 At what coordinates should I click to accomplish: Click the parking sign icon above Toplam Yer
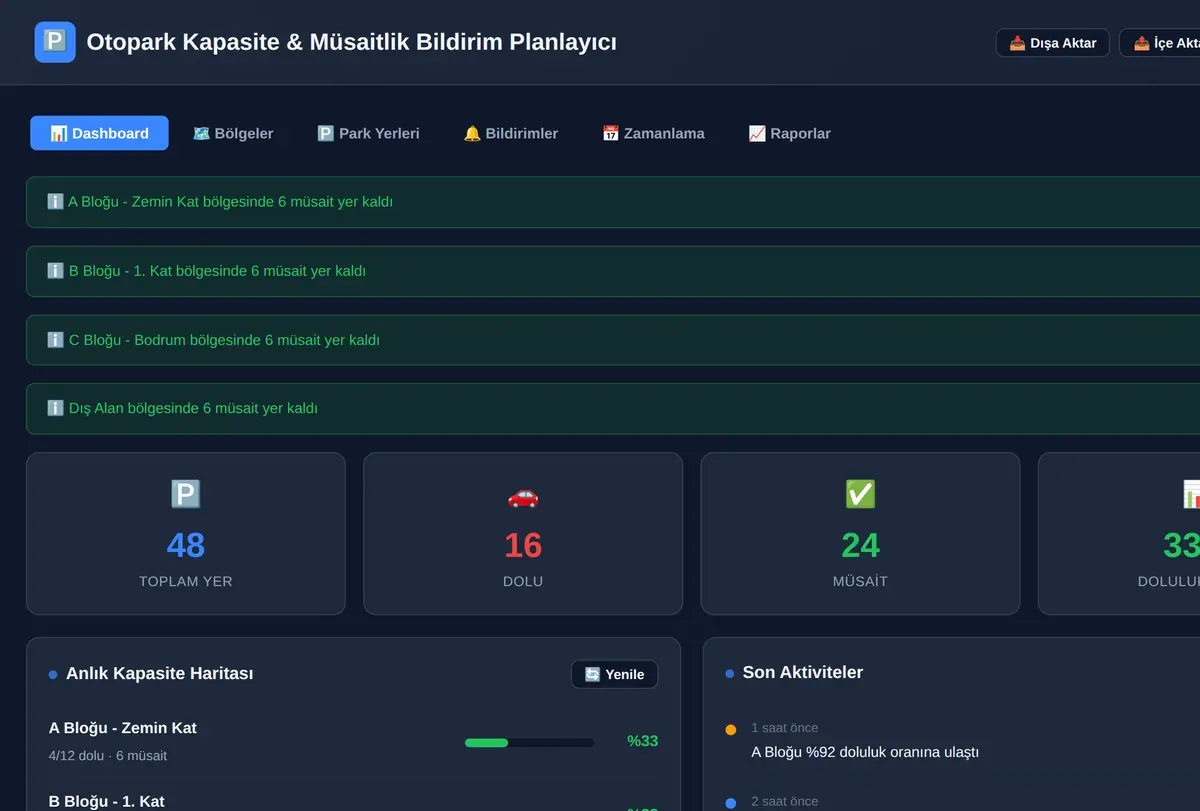[186, 494]
